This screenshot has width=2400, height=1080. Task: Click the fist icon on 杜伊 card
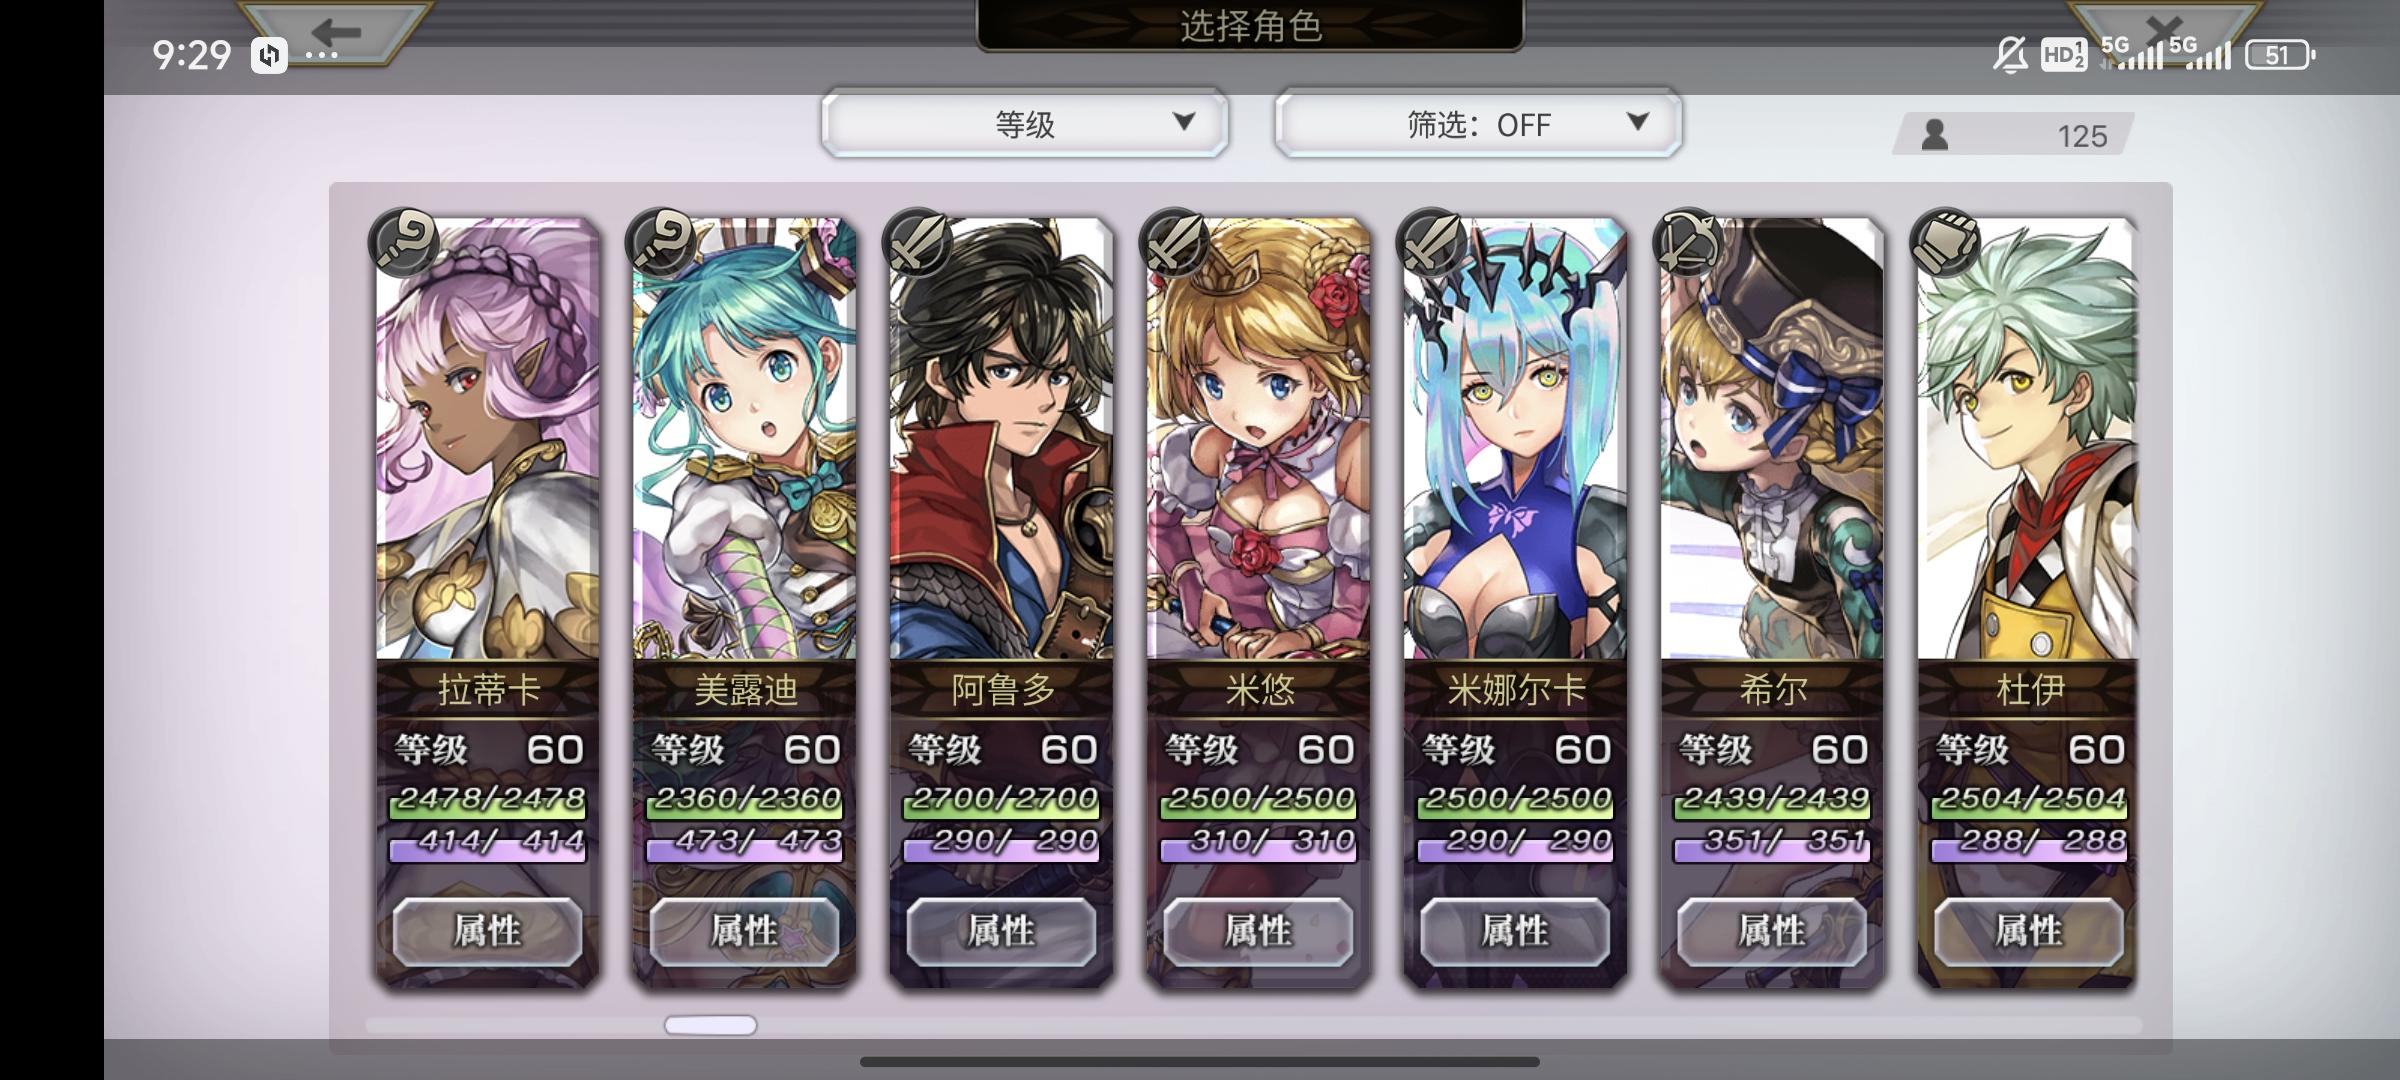[x=1946, y=242]
